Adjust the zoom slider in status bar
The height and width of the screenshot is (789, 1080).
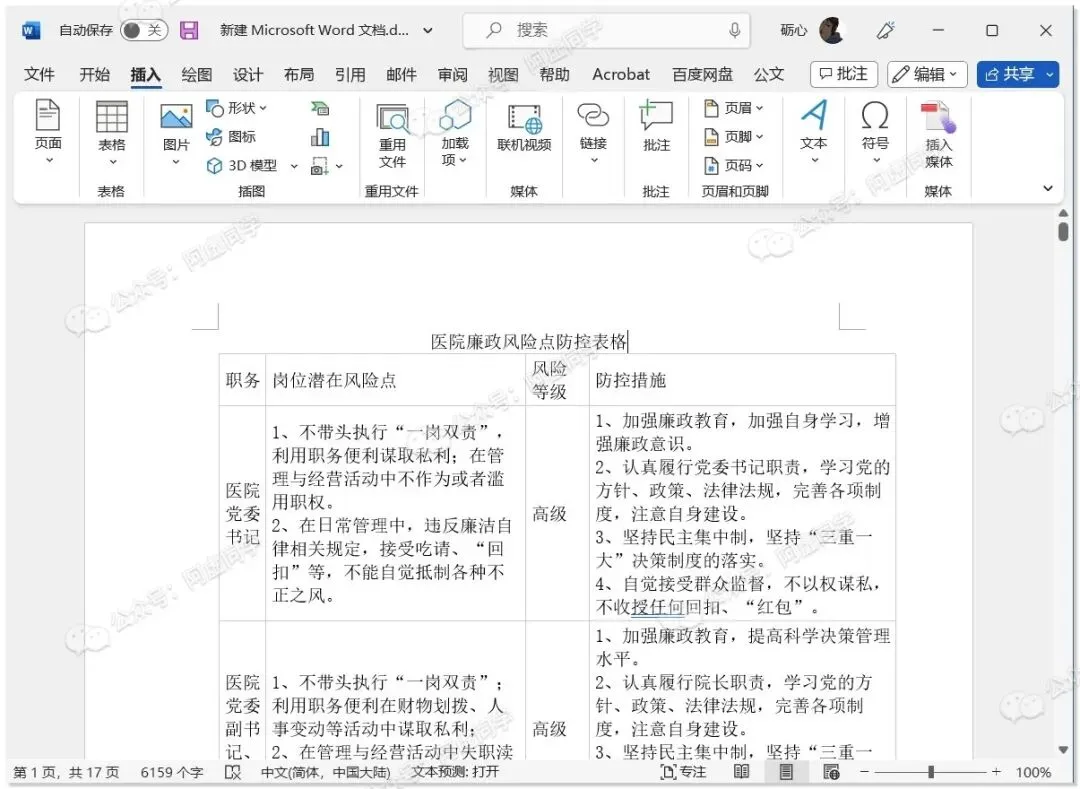pyautogui.click(x=931, y=772)
